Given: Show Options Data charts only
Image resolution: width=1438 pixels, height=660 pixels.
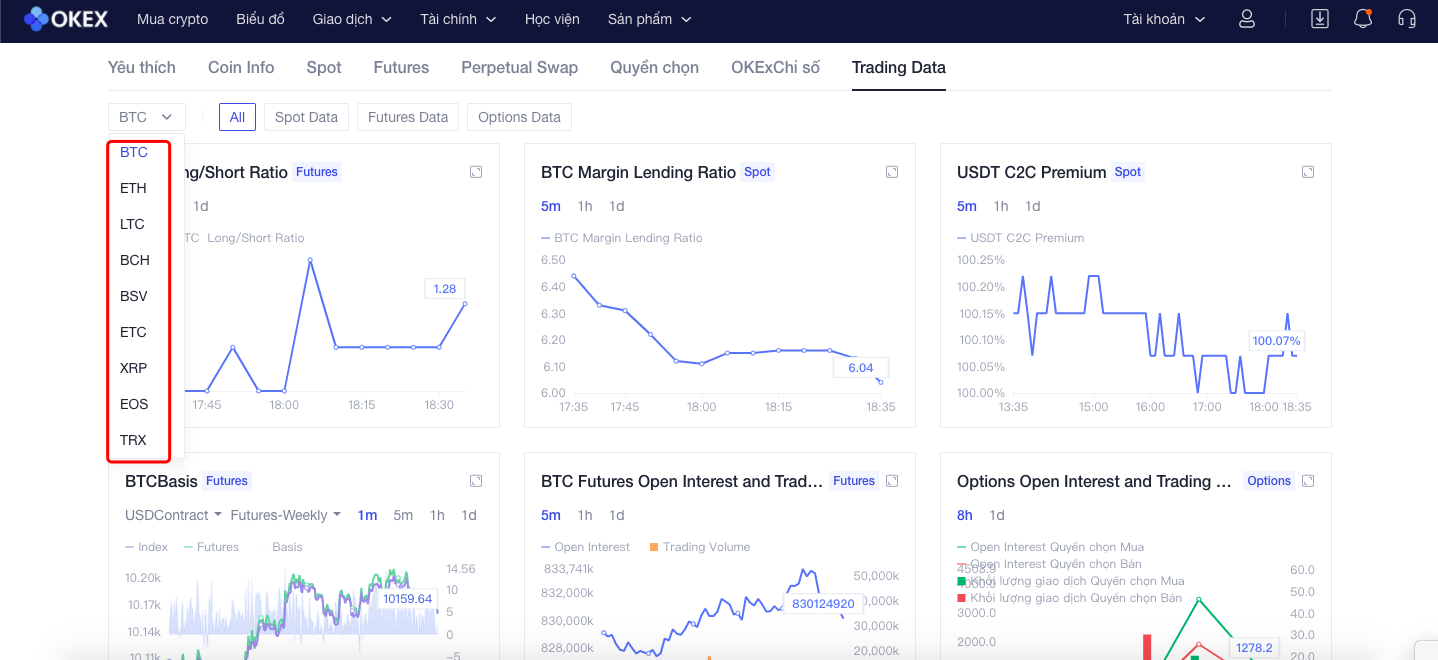Looking at the screenshot, I should (x=519, y=117).
